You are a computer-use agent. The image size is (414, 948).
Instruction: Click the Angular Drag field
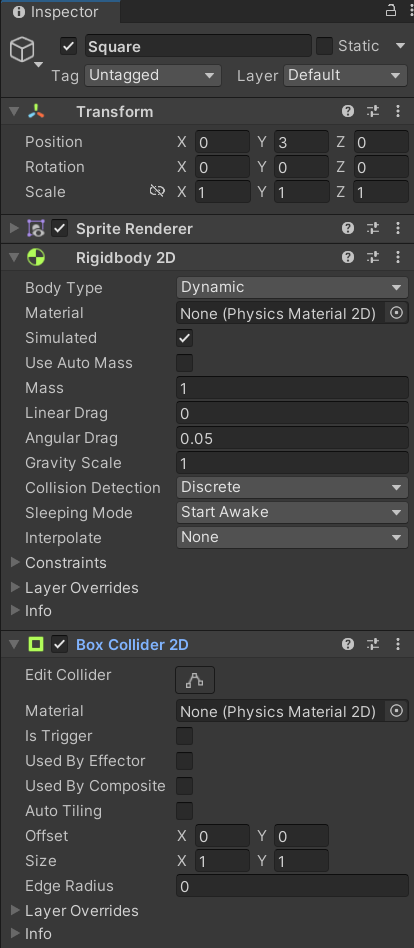click(293, 438)
